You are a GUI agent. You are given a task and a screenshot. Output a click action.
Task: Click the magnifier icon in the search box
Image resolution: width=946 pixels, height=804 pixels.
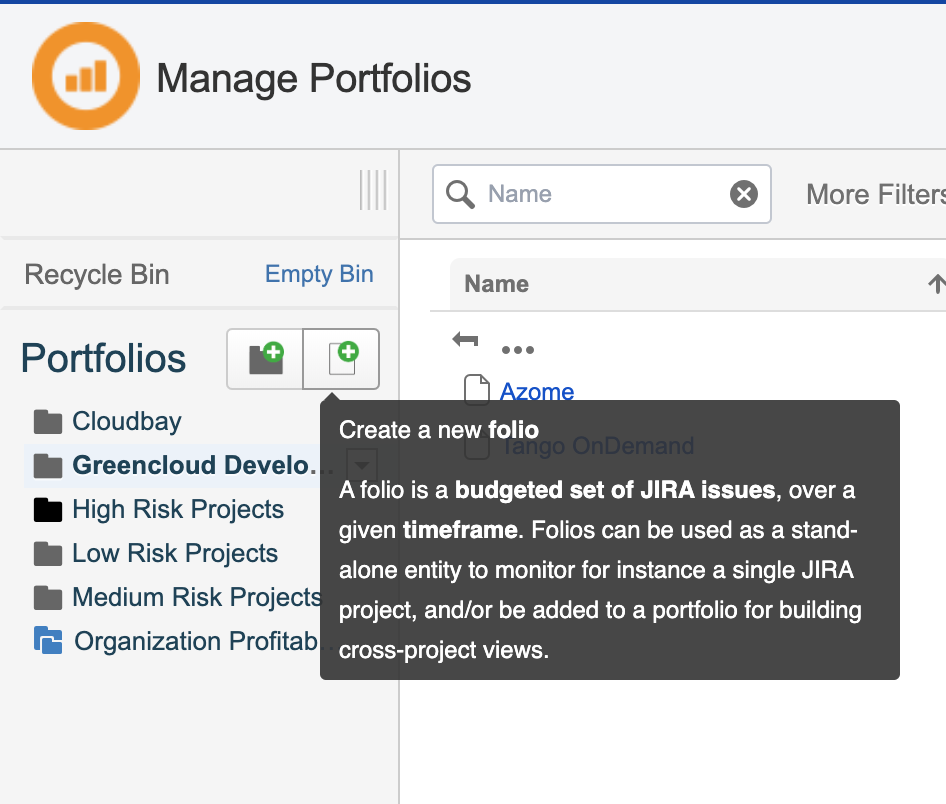[460, 193]
